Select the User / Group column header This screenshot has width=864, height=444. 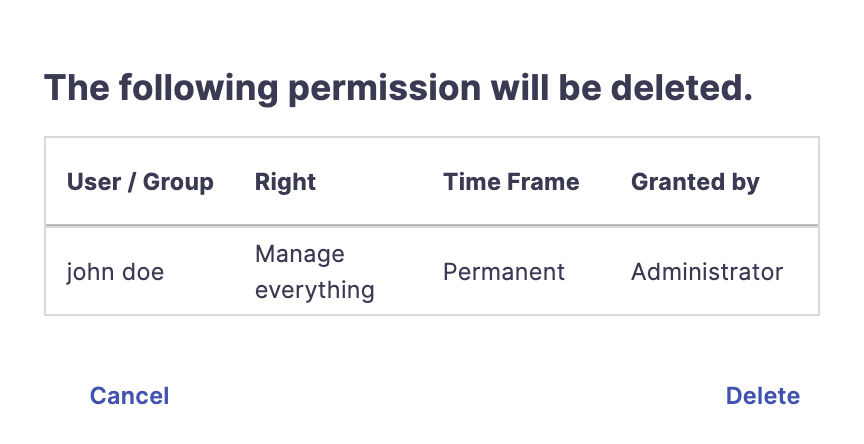pos(140,182)
